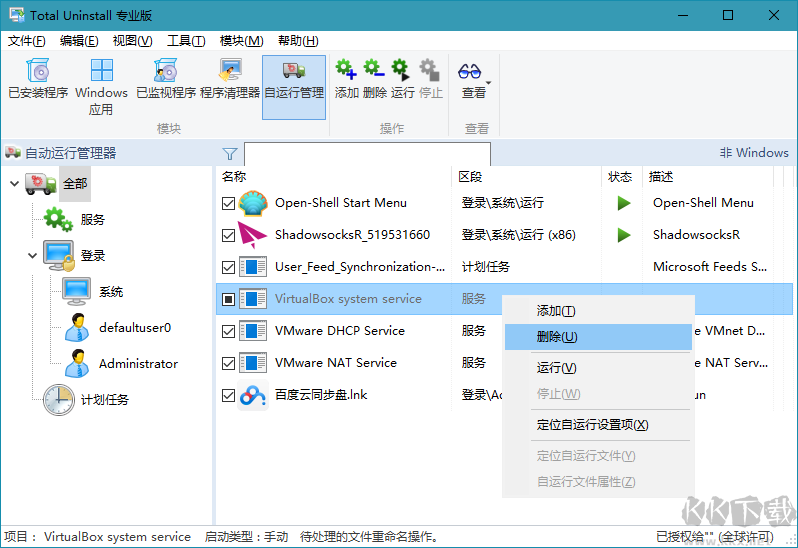
Task: Sort by the 名称 column header
Action: click(333, 177)
